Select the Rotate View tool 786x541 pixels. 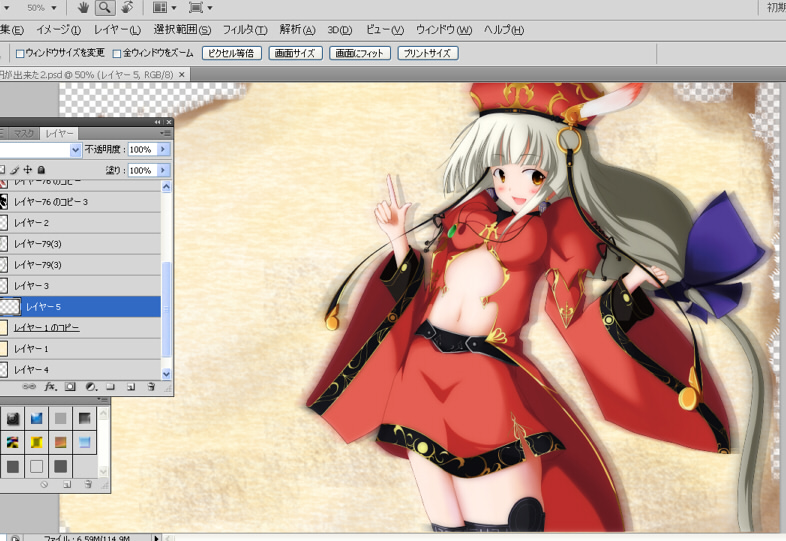click(127, 7)
